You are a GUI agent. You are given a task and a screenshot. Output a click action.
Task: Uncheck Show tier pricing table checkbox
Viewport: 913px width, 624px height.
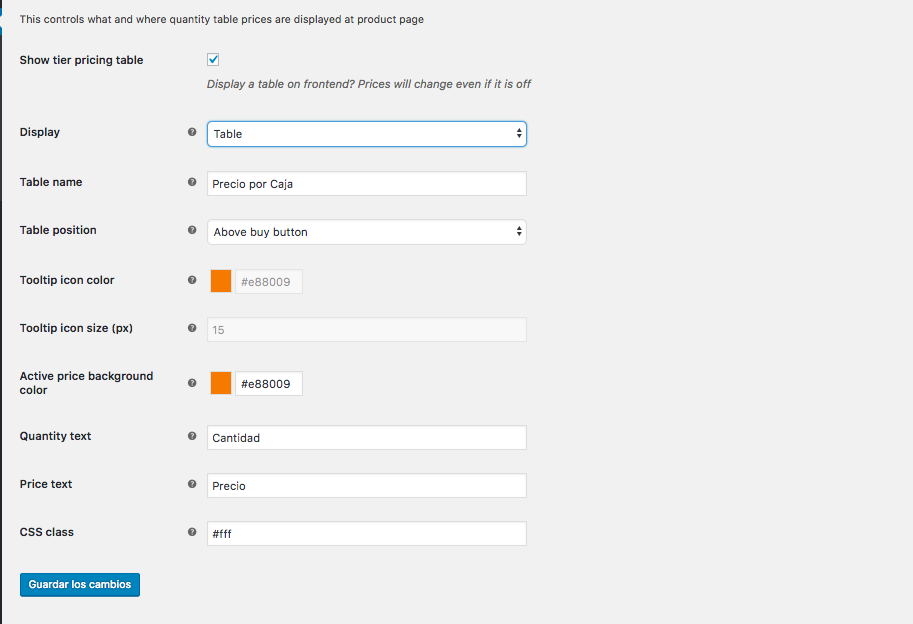point(213,60)
